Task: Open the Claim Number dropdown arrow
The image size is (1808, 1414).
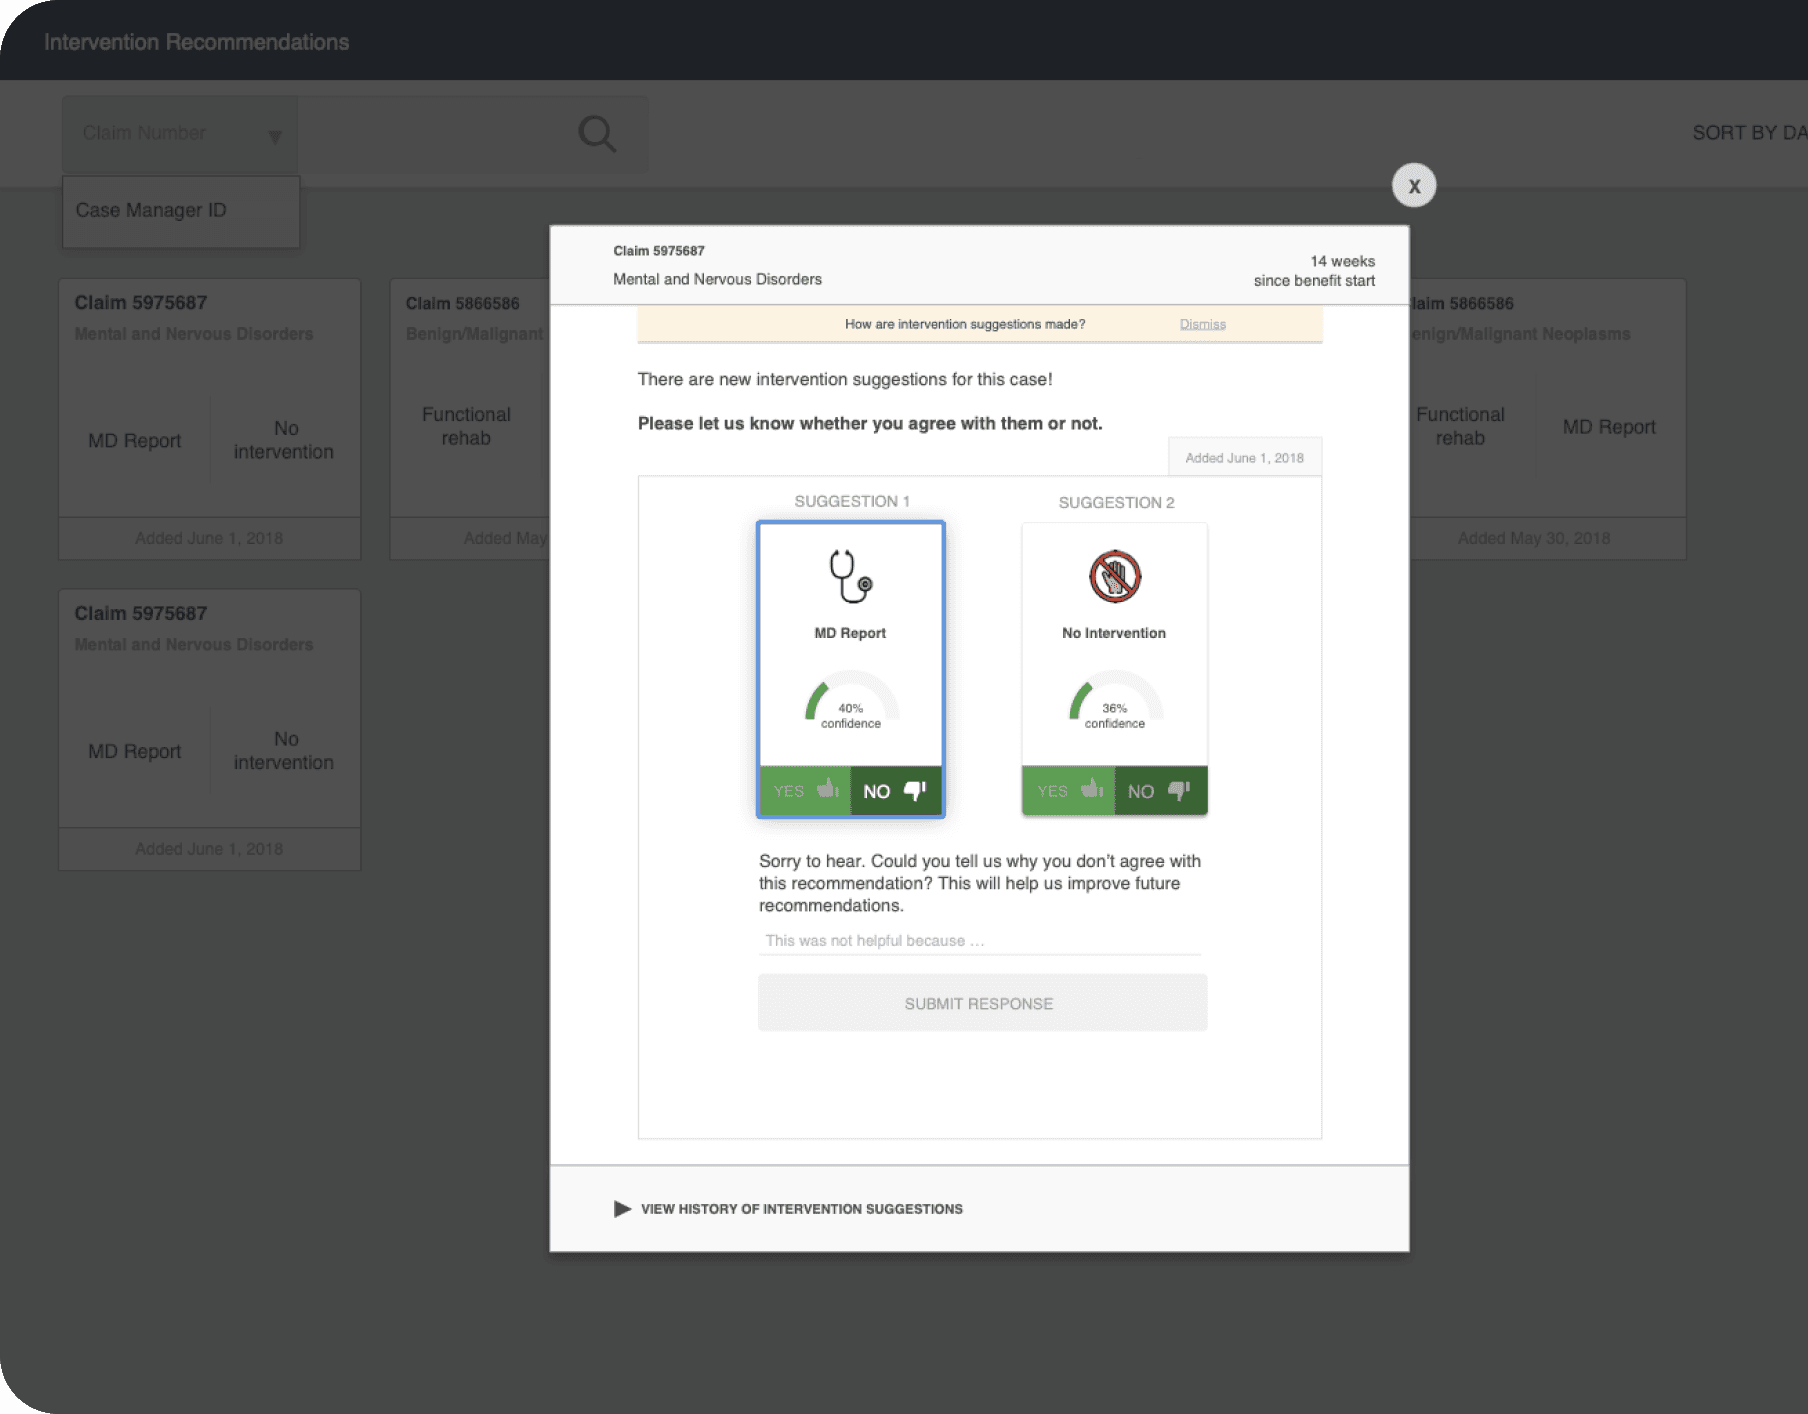Action: [x=275, y=136]
